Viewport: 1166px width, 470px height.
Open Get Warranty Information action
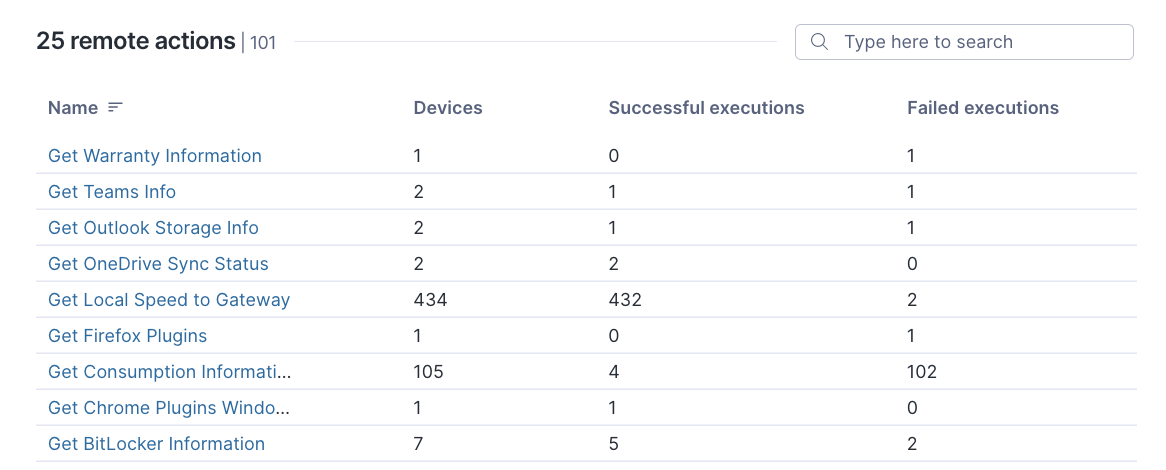click(x=155, y=156)
